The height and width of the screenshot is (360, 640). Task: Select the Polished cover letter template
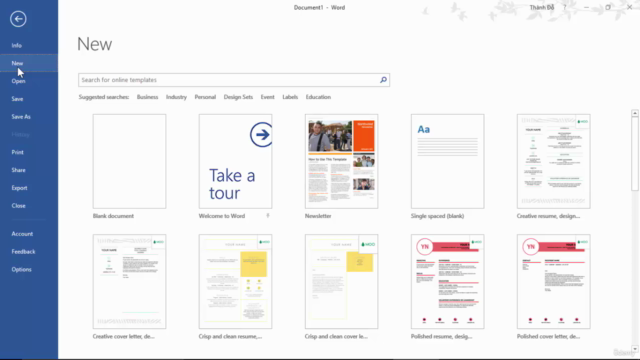point(553,282)
